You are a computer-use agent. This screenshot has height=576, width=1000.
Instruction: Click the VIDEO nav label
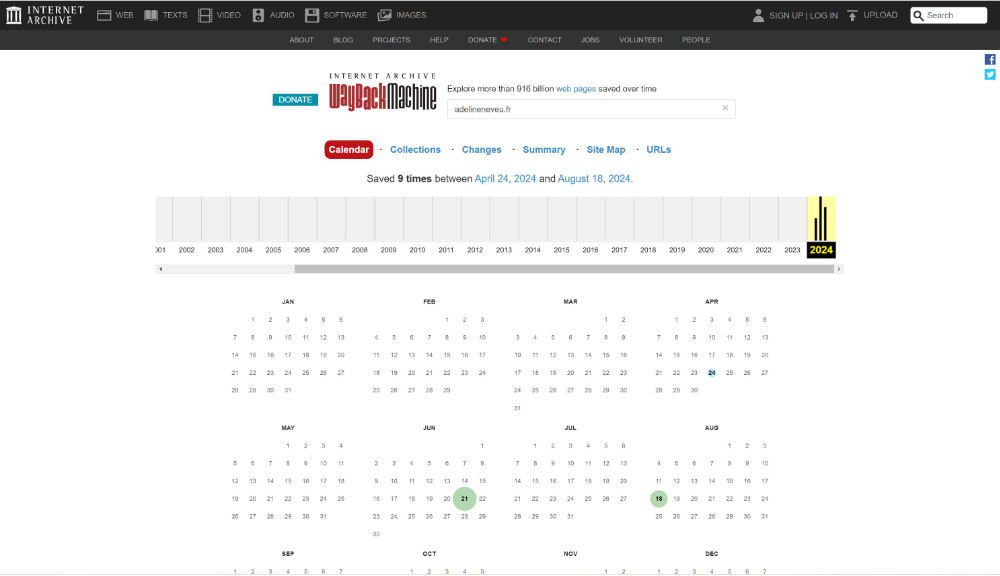tap(228, 15)
